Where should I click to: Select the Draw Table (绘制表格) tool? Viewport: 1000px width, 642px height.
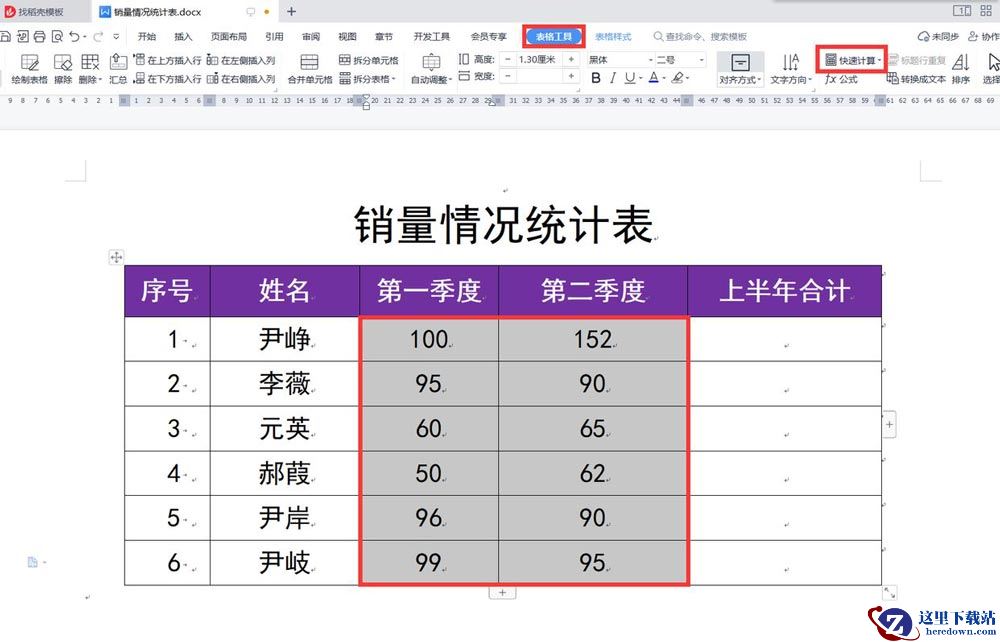coord(29,68)
